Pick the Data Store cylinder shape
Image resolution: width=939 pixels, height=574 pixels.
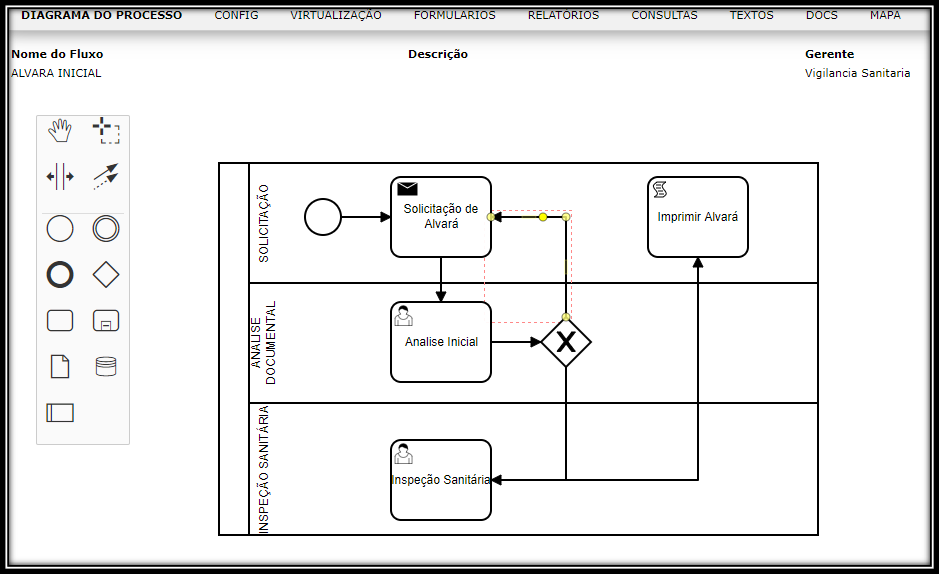coord(106,366)
